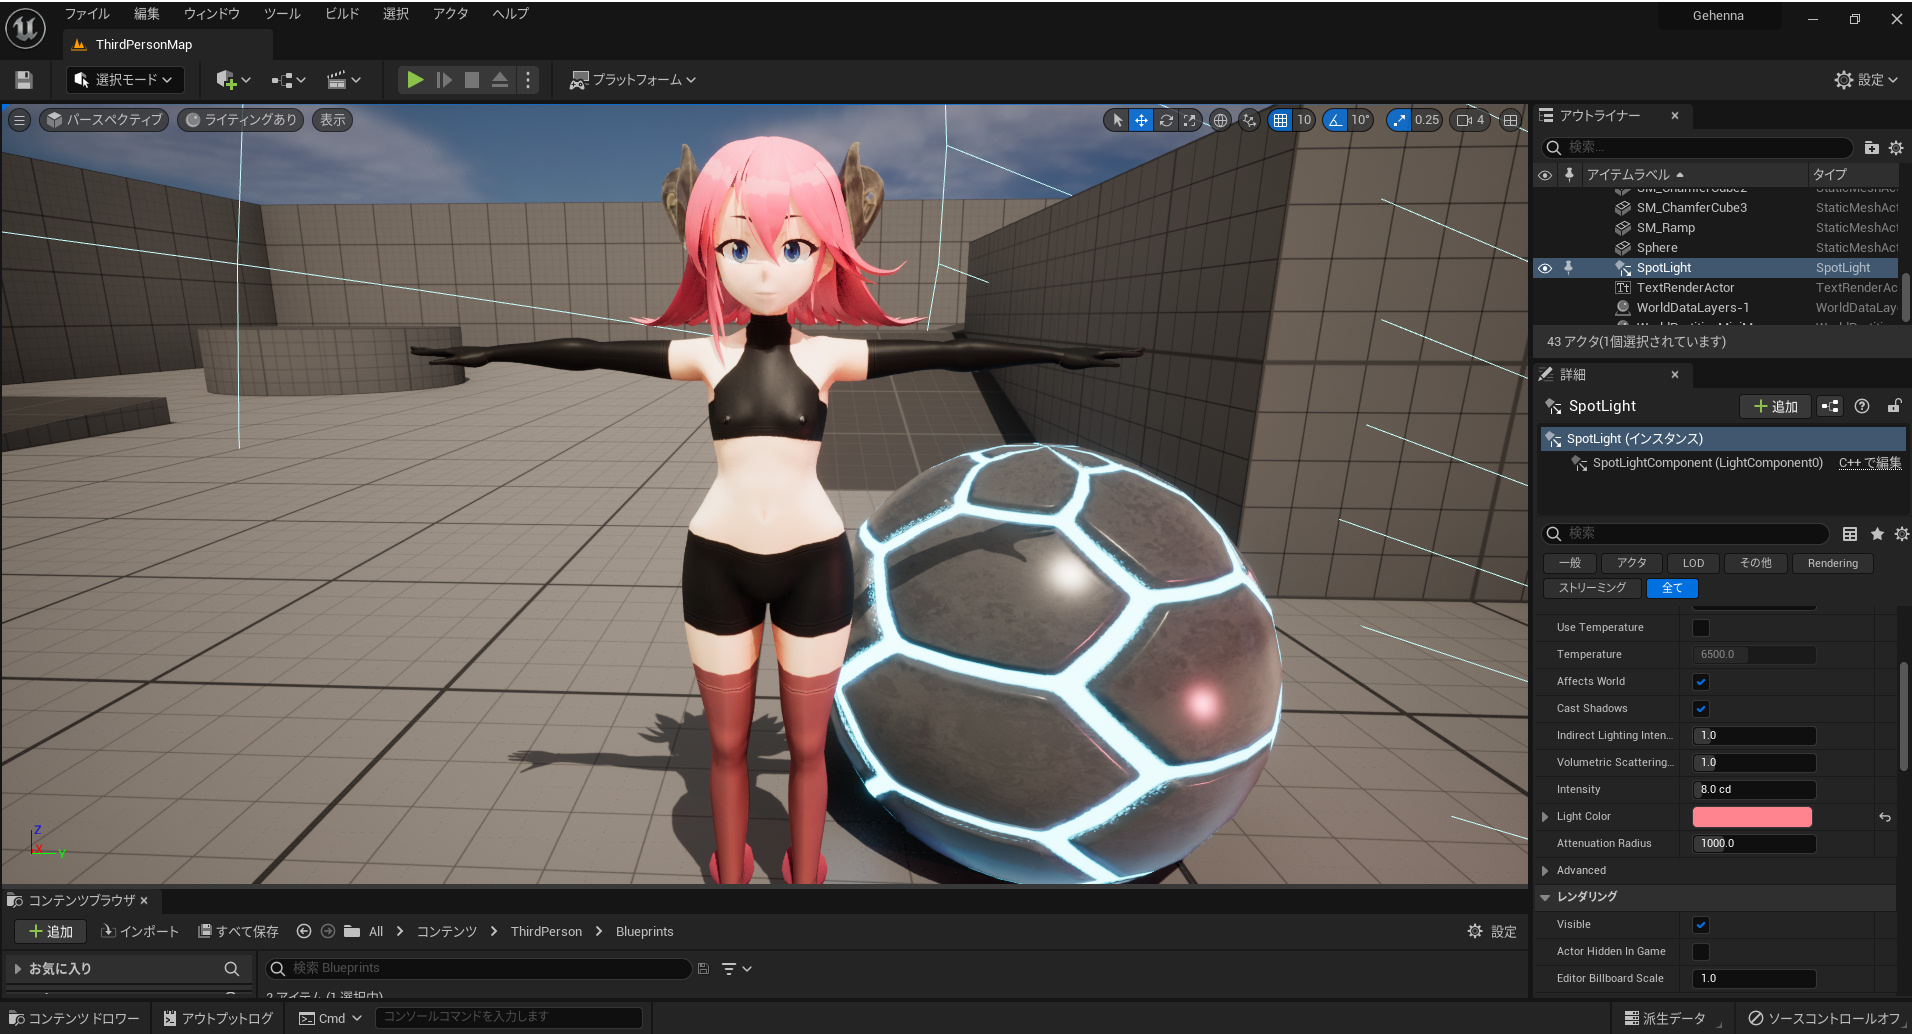Screen dimensions: 1912x1034
Task: Toggle world/local coordinate system globe icon
Action: 1220,120
